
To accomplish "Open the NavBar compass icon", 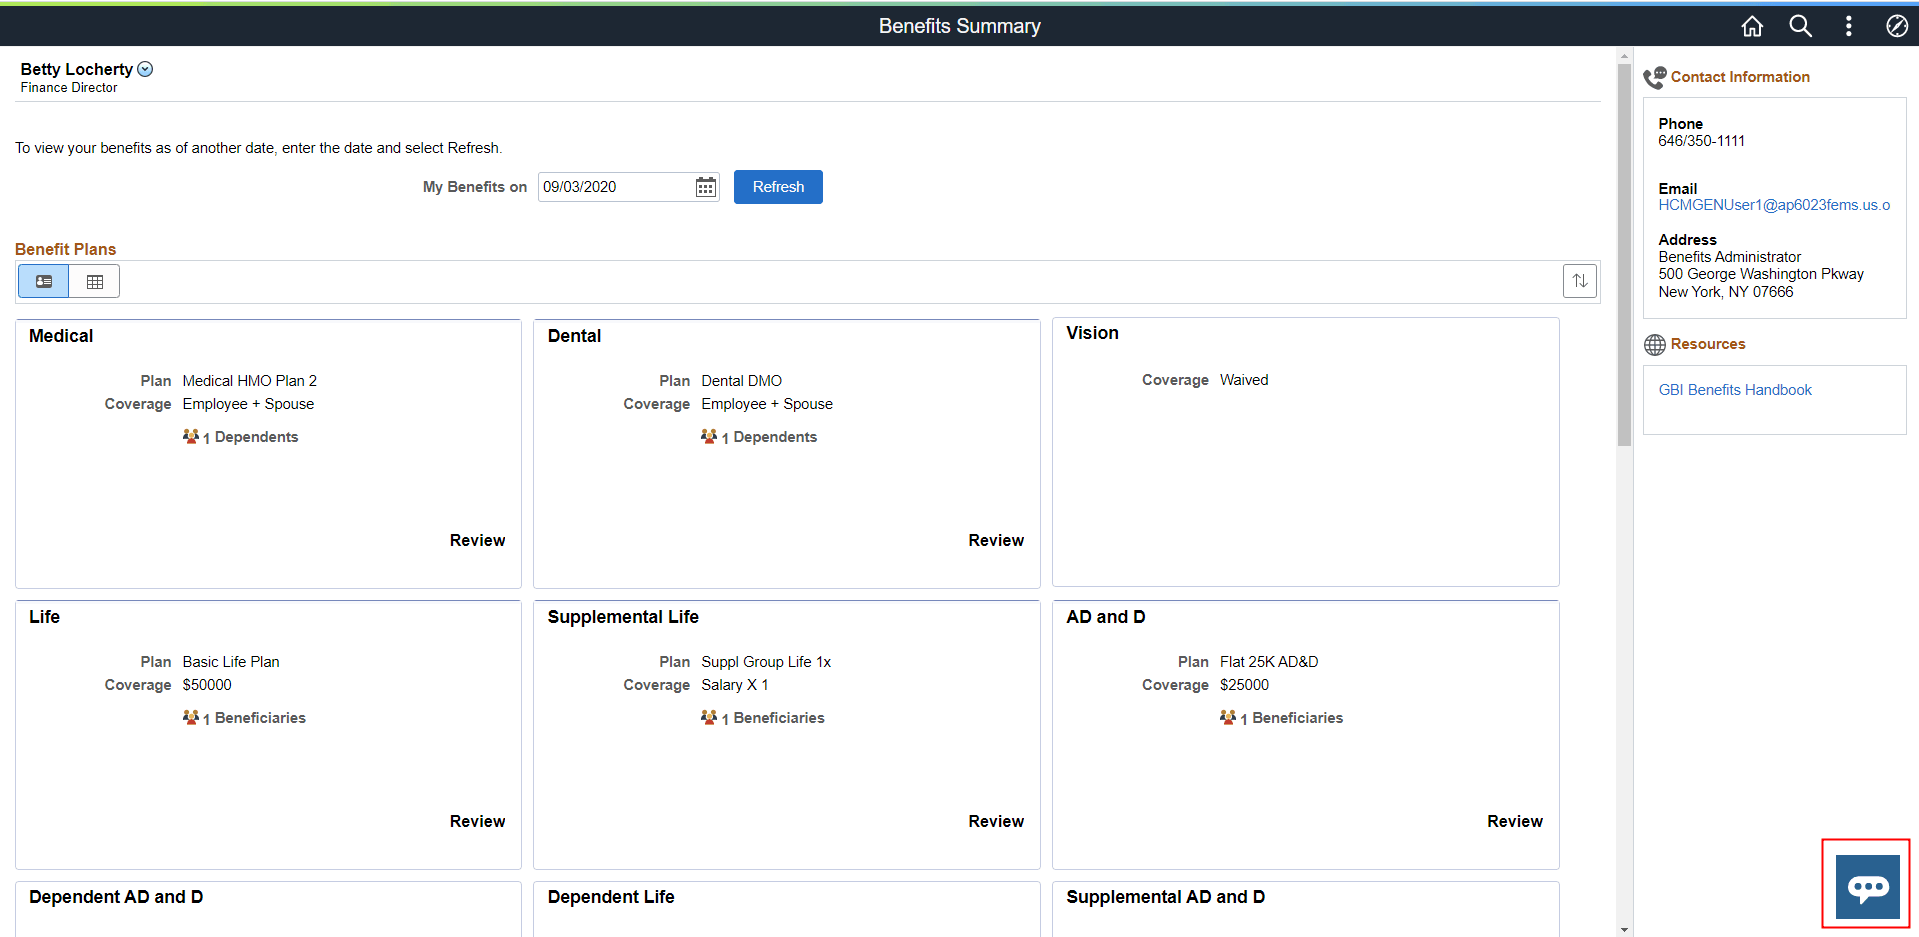I will 1896,26.
